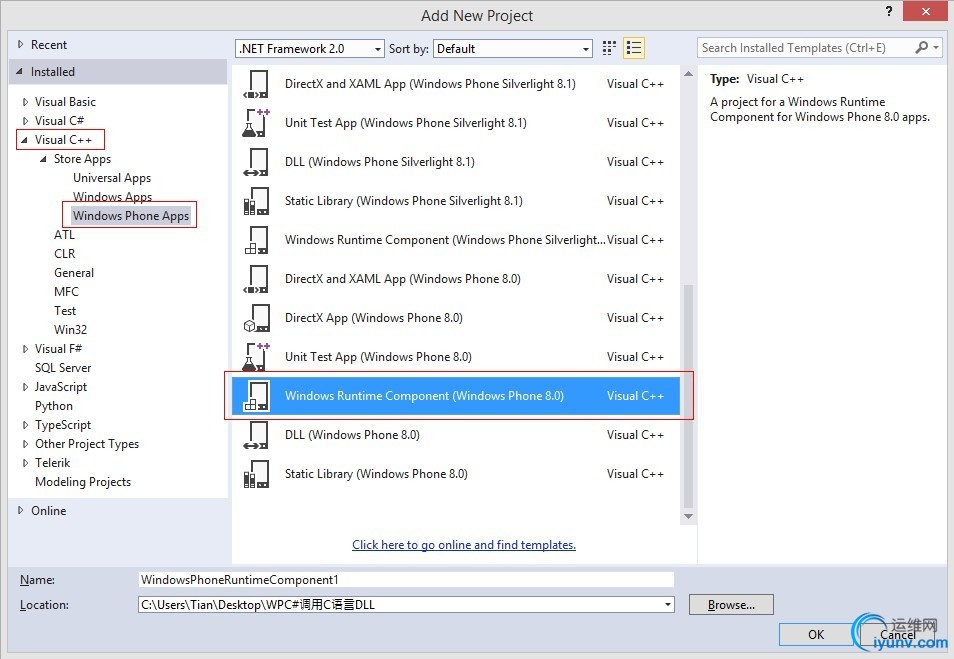954x659 pixels.
Task: Select the Win32 category
Action: pos(71,330)
